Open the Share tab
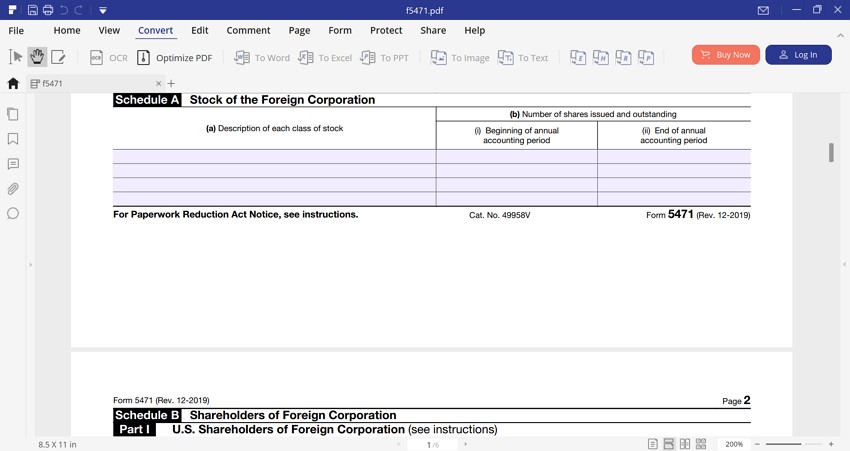Screen dimensions: 850x451 pyautogui.click(x=433, y=30)
